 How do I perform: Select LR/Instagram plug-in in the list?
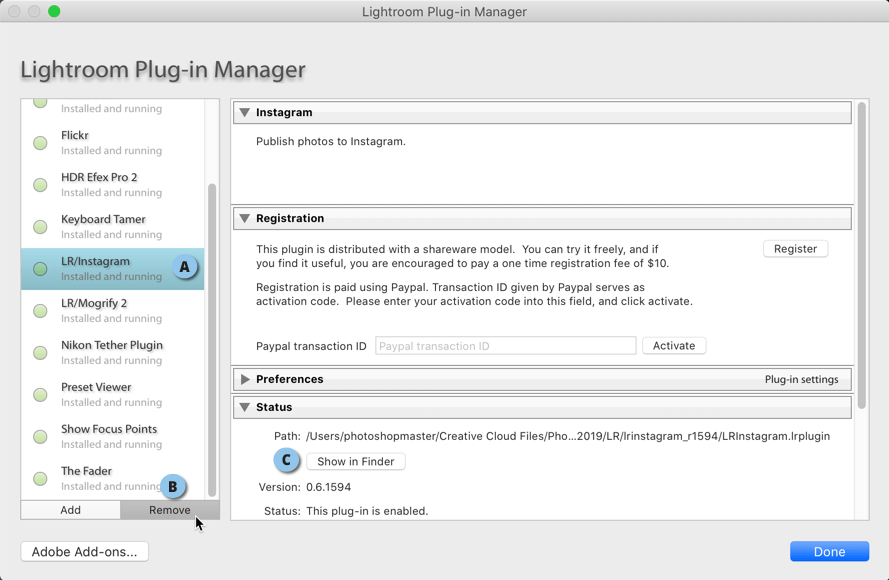[x=112, y=269]
